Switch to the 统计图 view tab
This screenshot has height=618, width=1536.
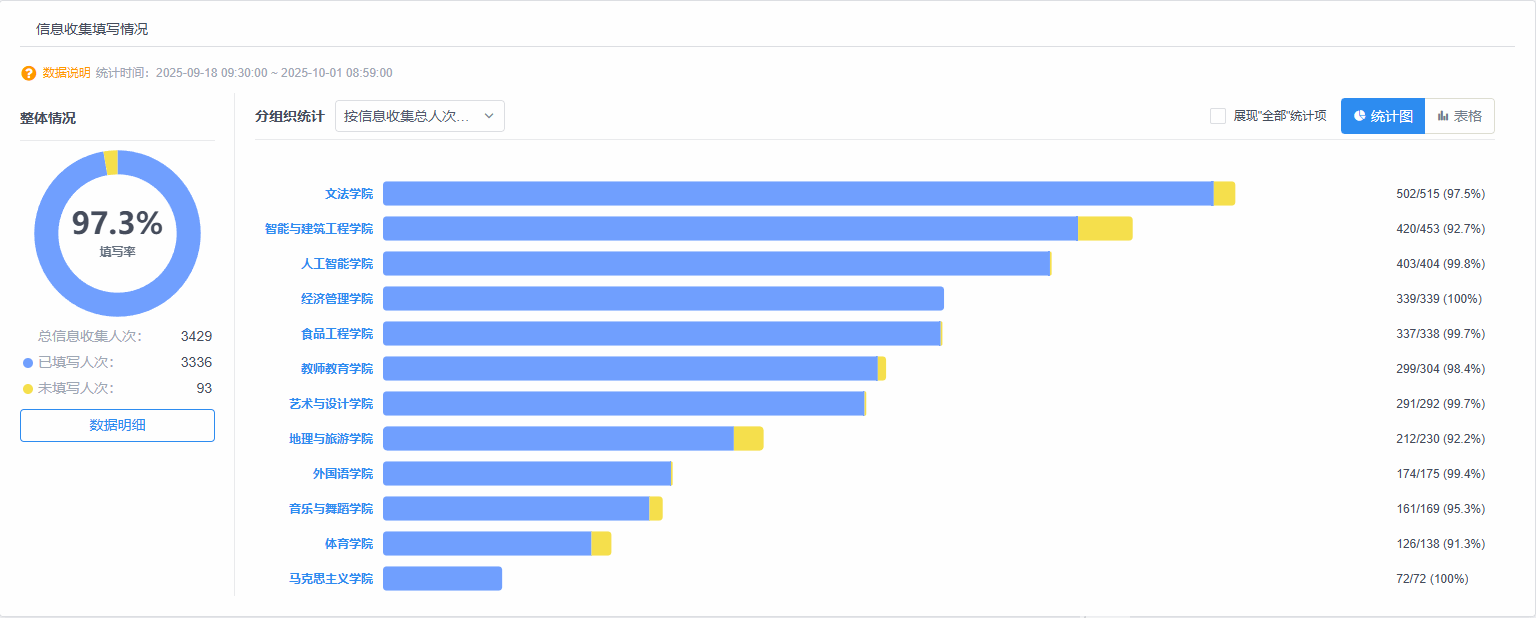(1383, 116)
